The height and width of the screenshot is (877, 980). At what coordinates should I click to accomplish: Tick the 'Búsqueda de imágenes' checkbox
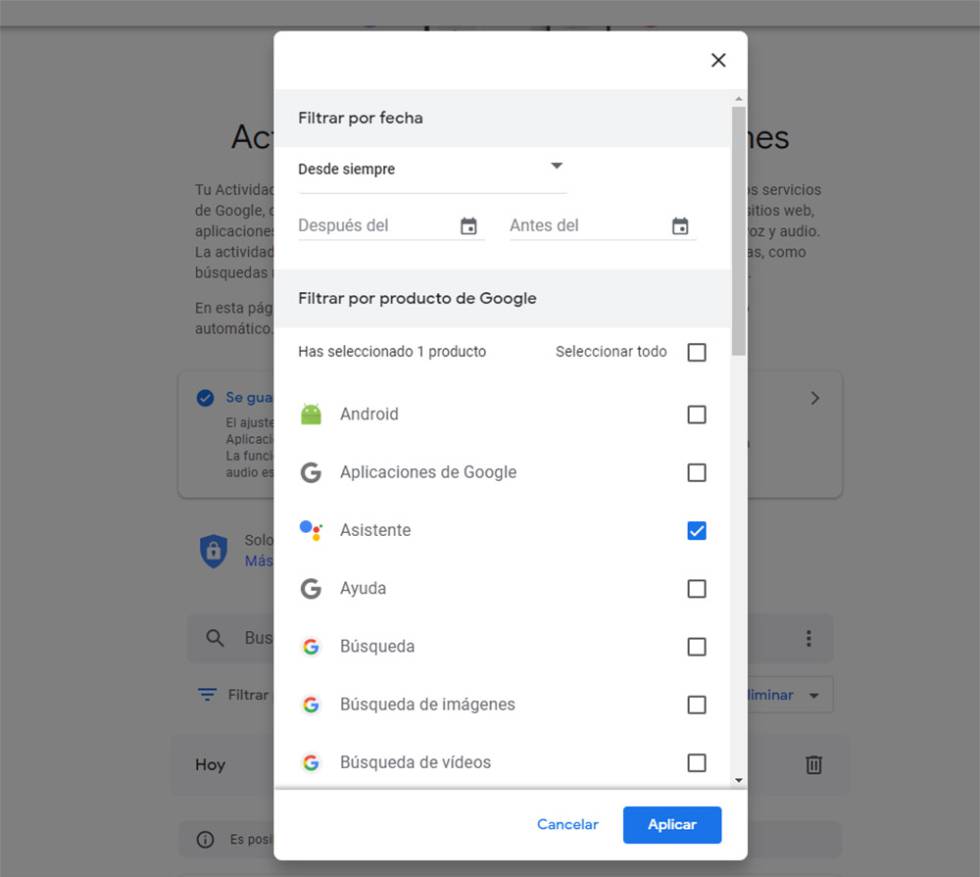pos(696,705)
